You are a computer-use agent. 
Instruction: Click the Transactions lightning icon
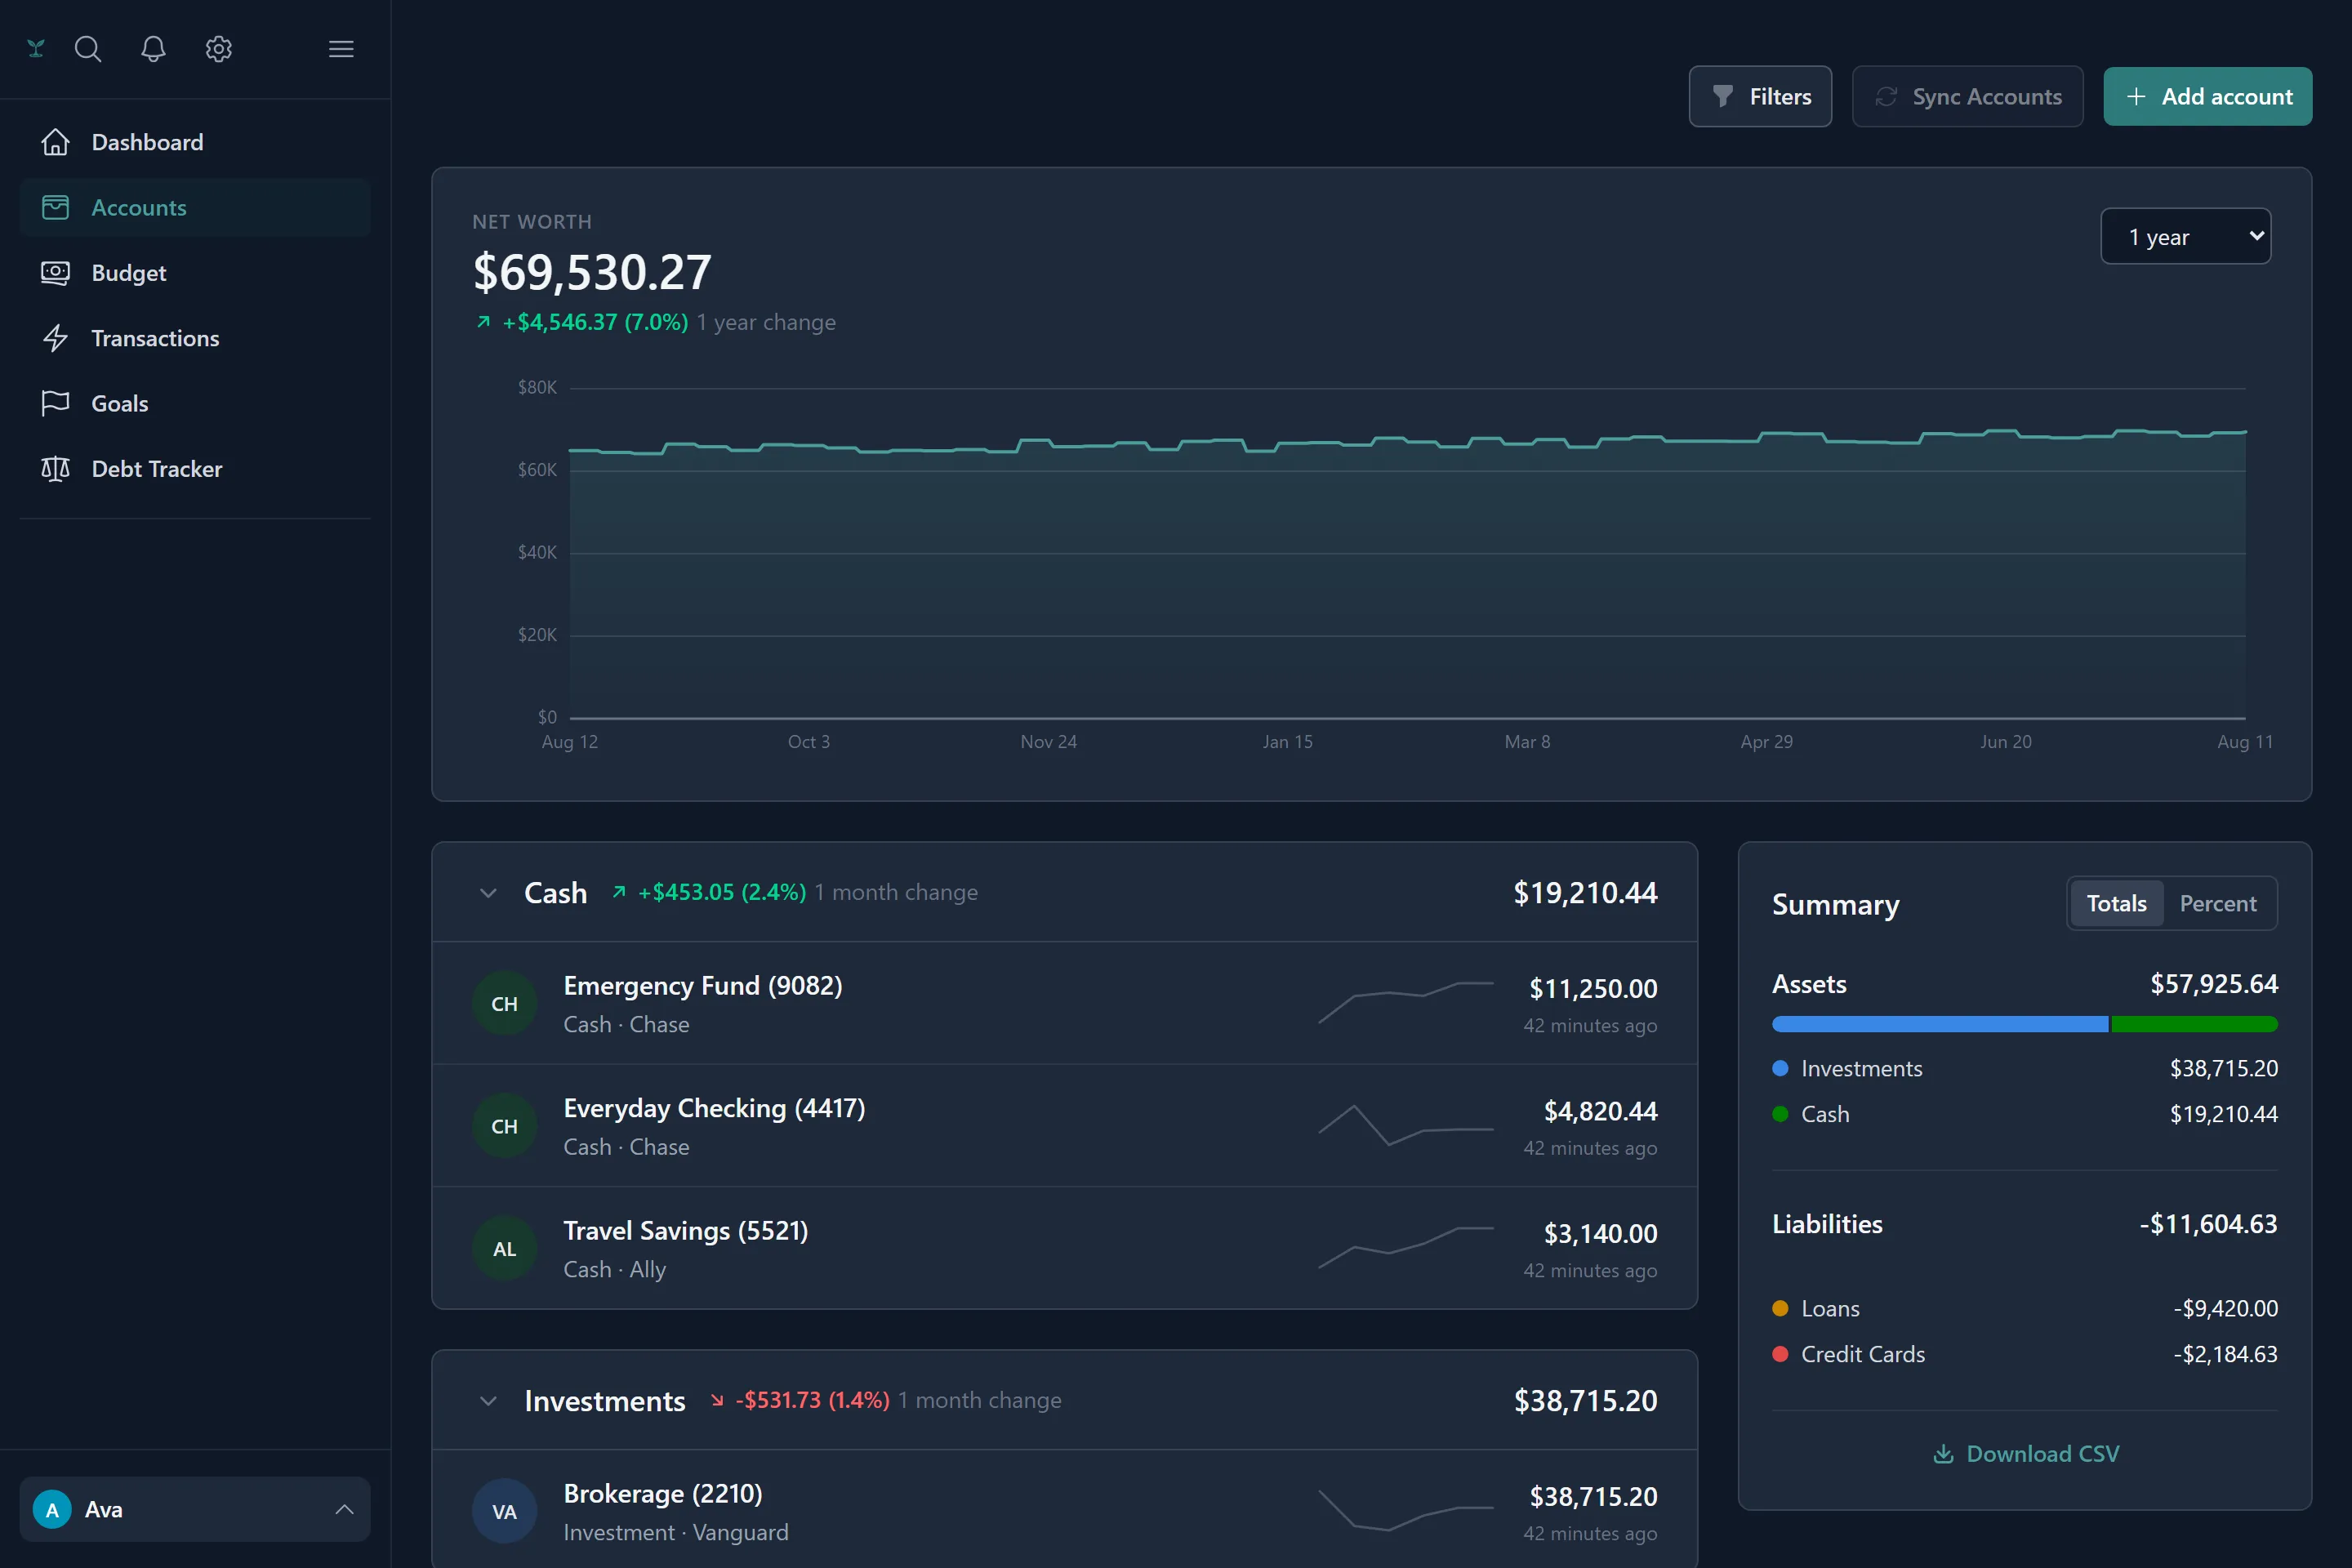(x=55, y=338)
